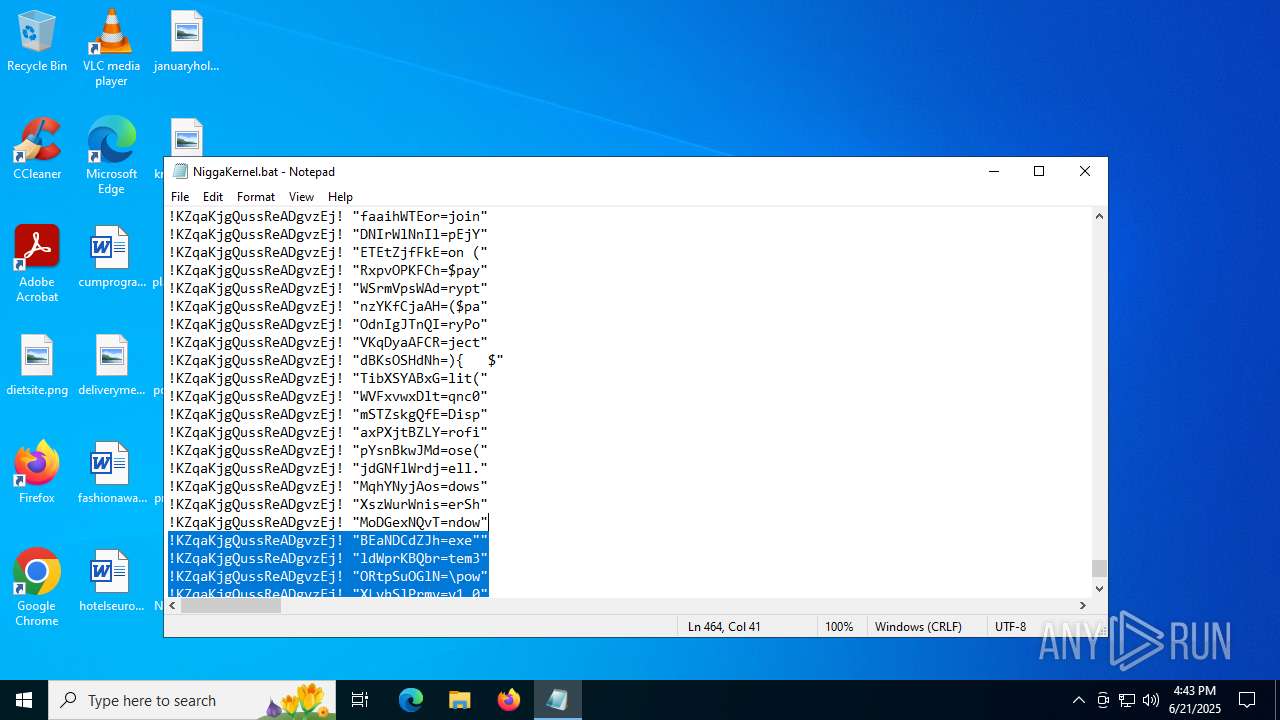Viewport: 1280px width, 720px height.
Task: Click the Notepad title bar icon
Action: [x=180, y=171]
